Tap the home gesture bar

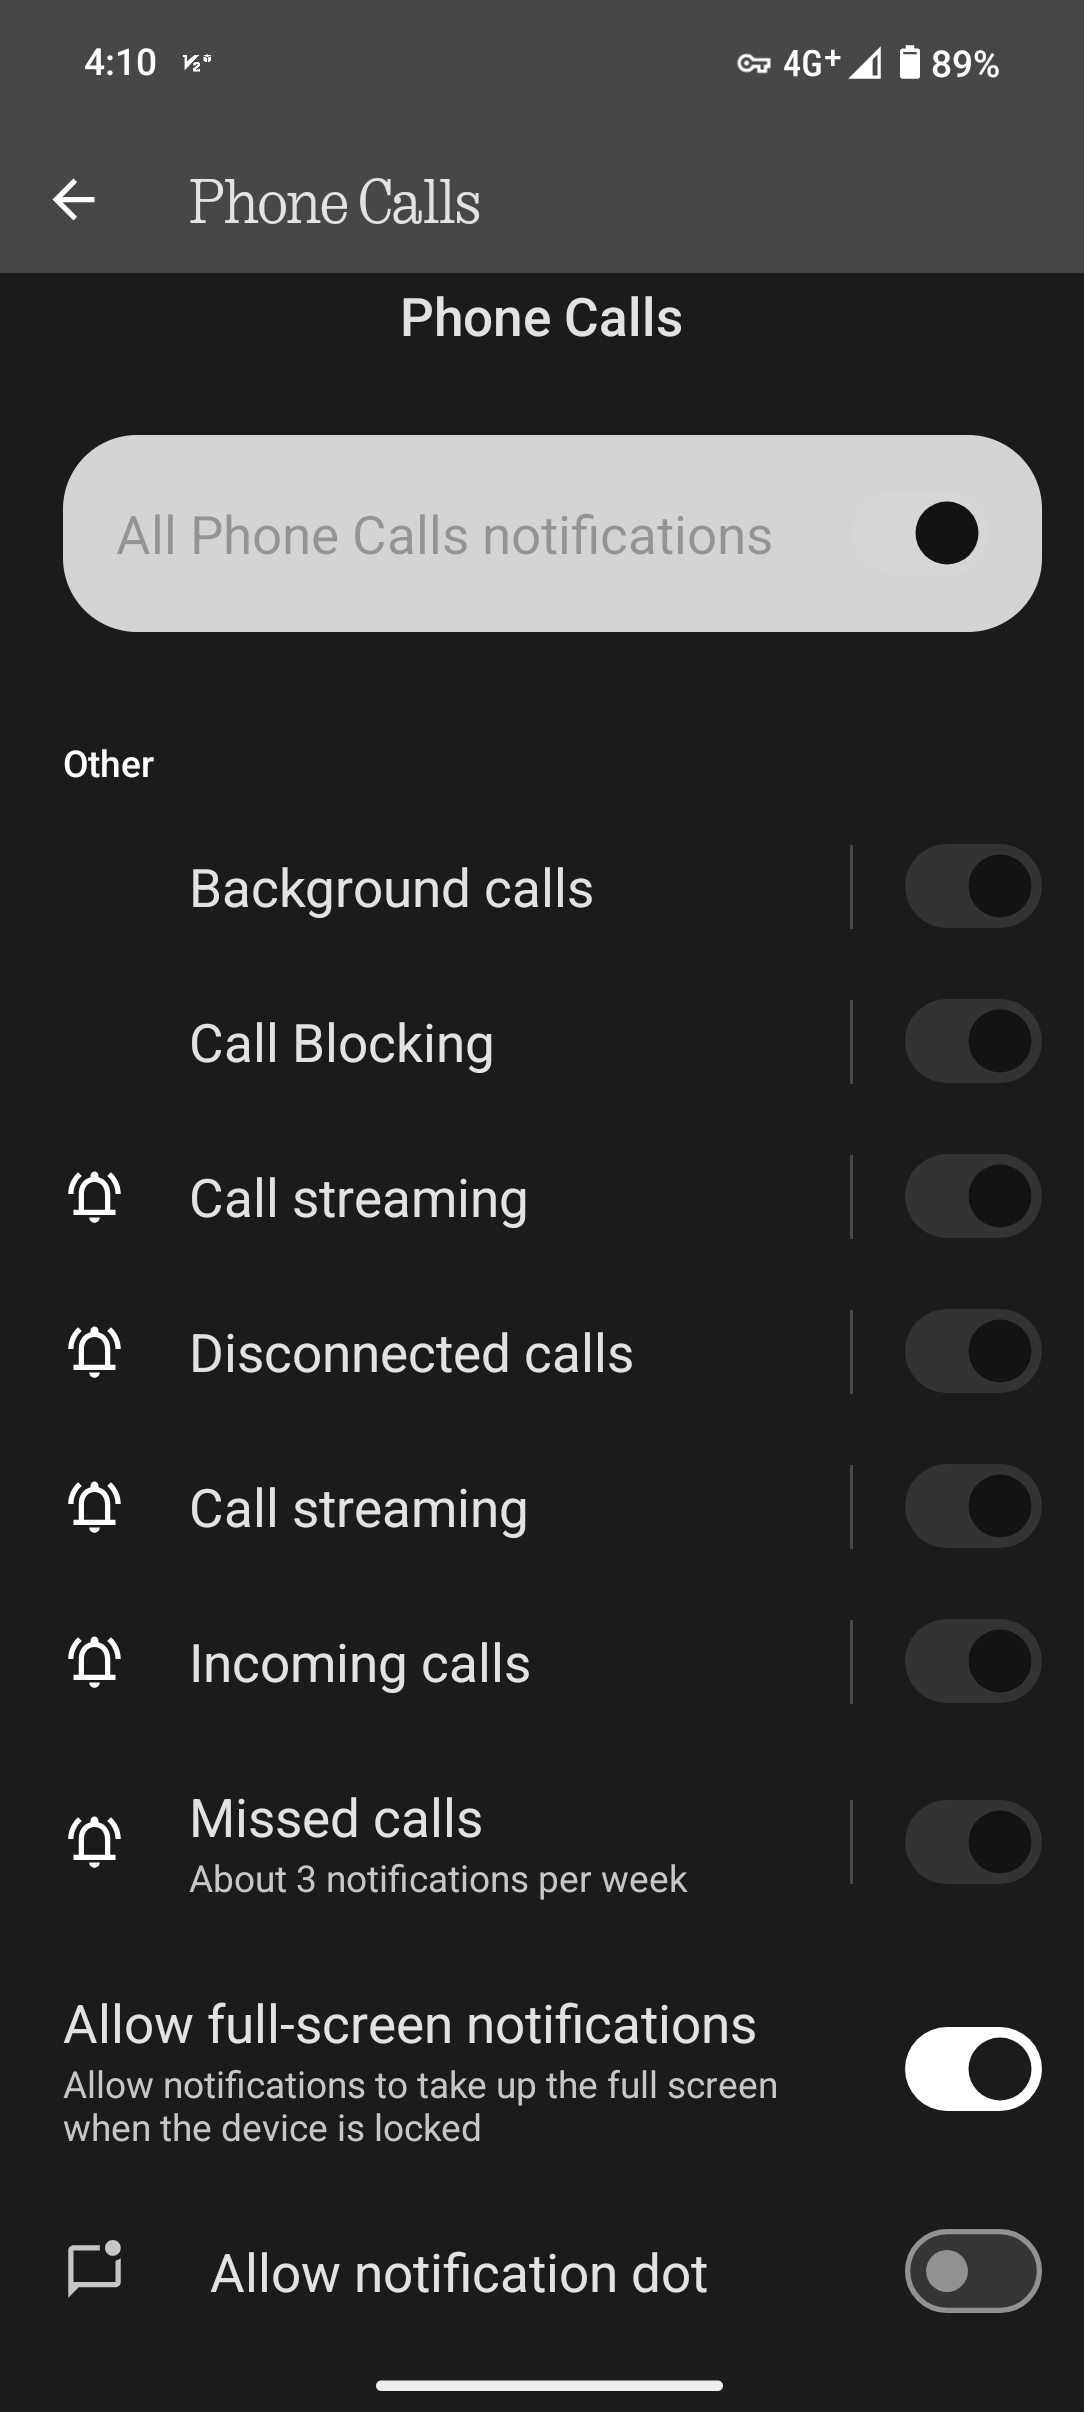point(549,2385)
